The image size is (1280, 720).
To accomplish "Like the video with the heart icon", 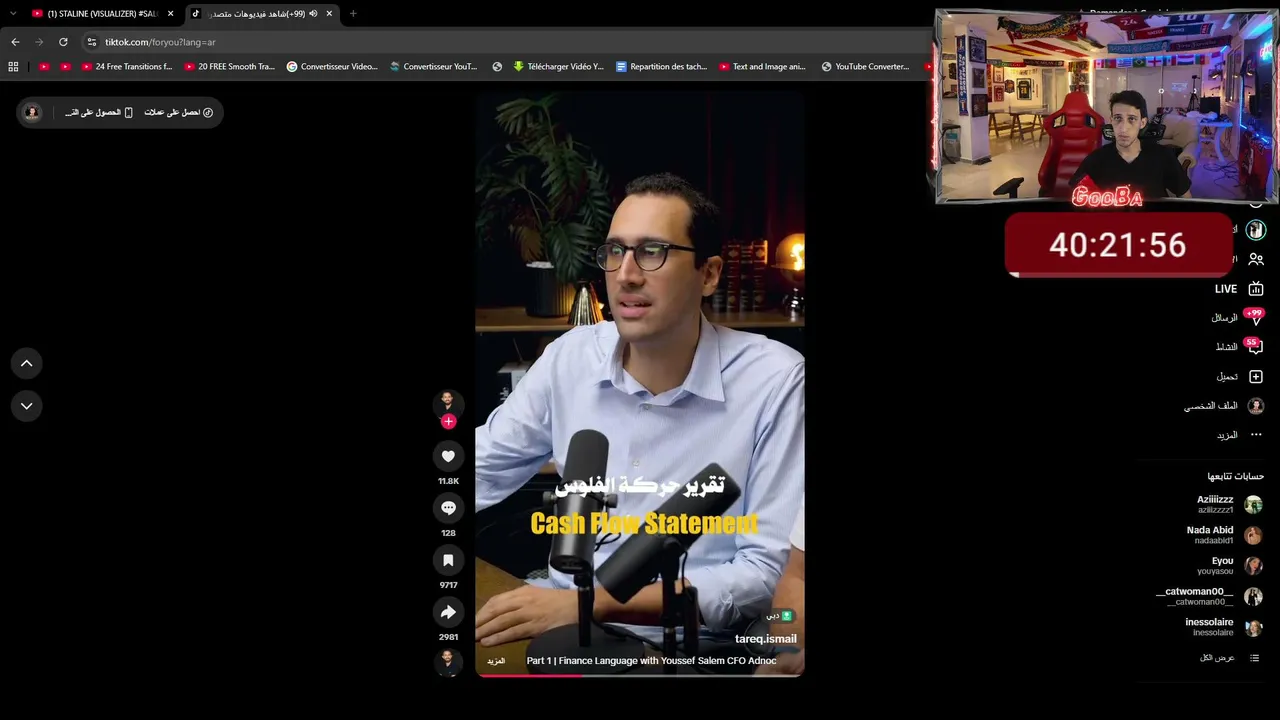I will click(448, 456).
